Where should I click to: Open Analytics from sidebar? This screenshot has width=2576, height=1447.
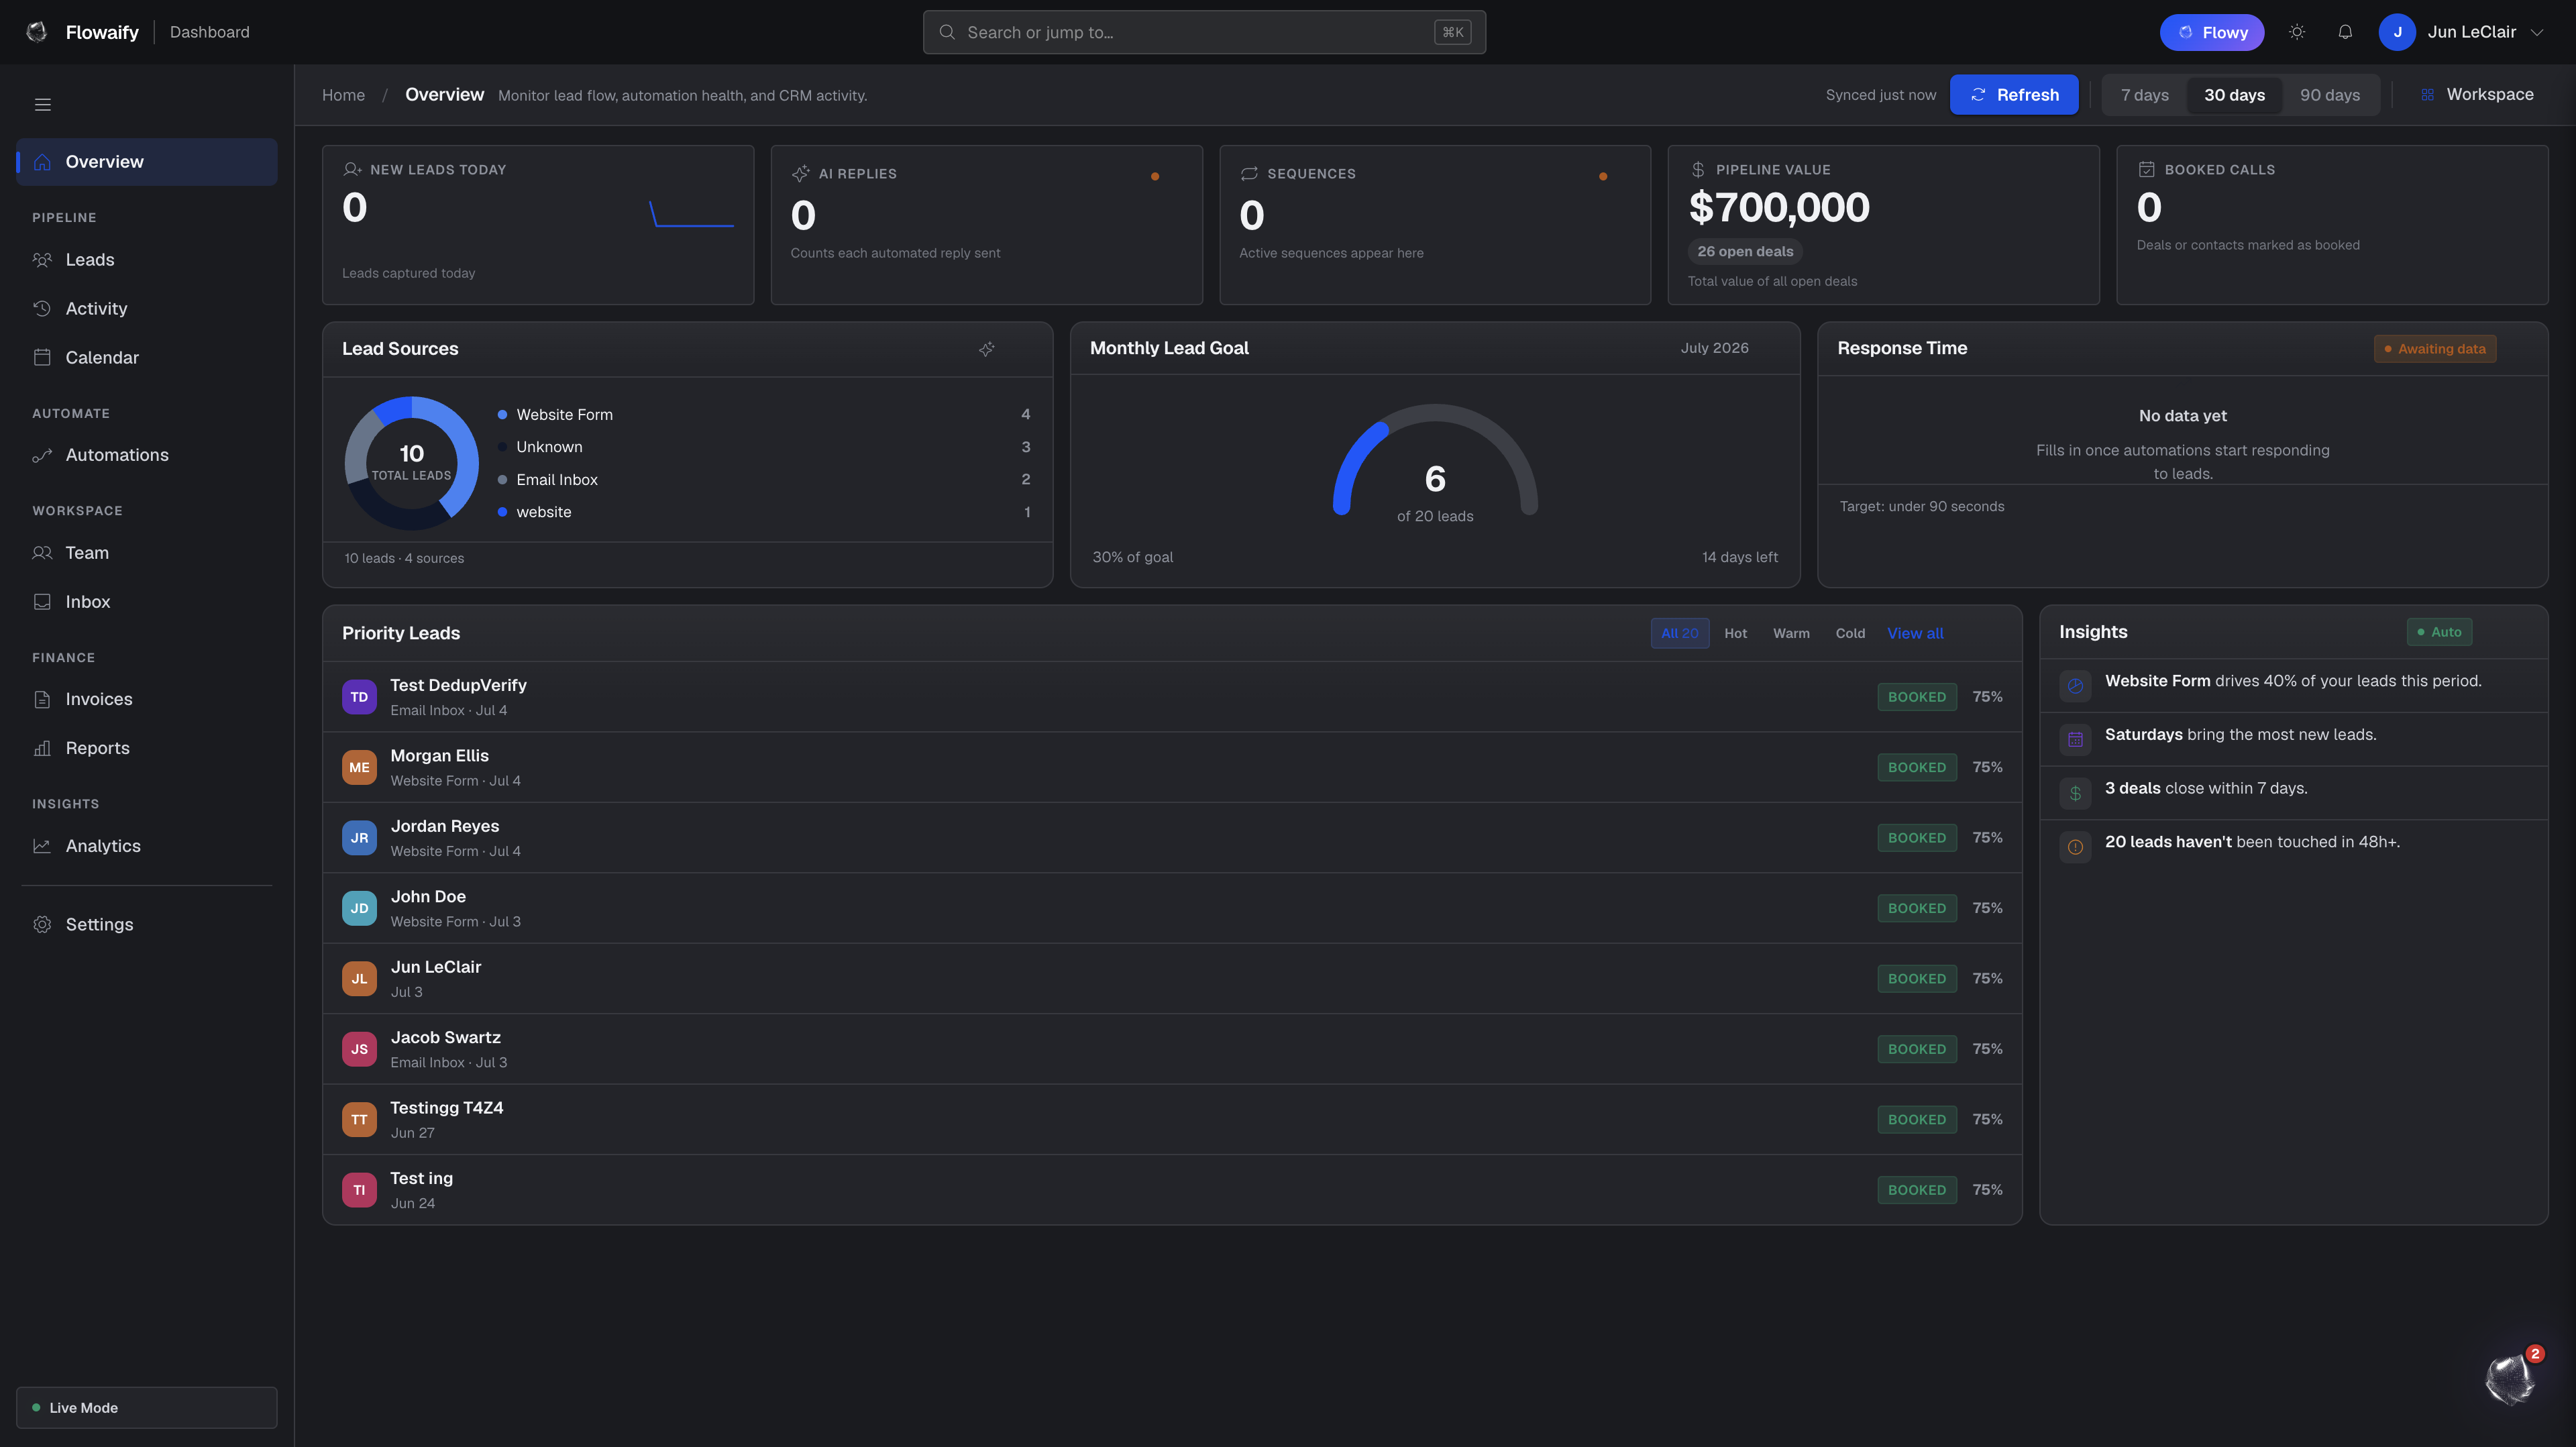[x=147, y=846]
